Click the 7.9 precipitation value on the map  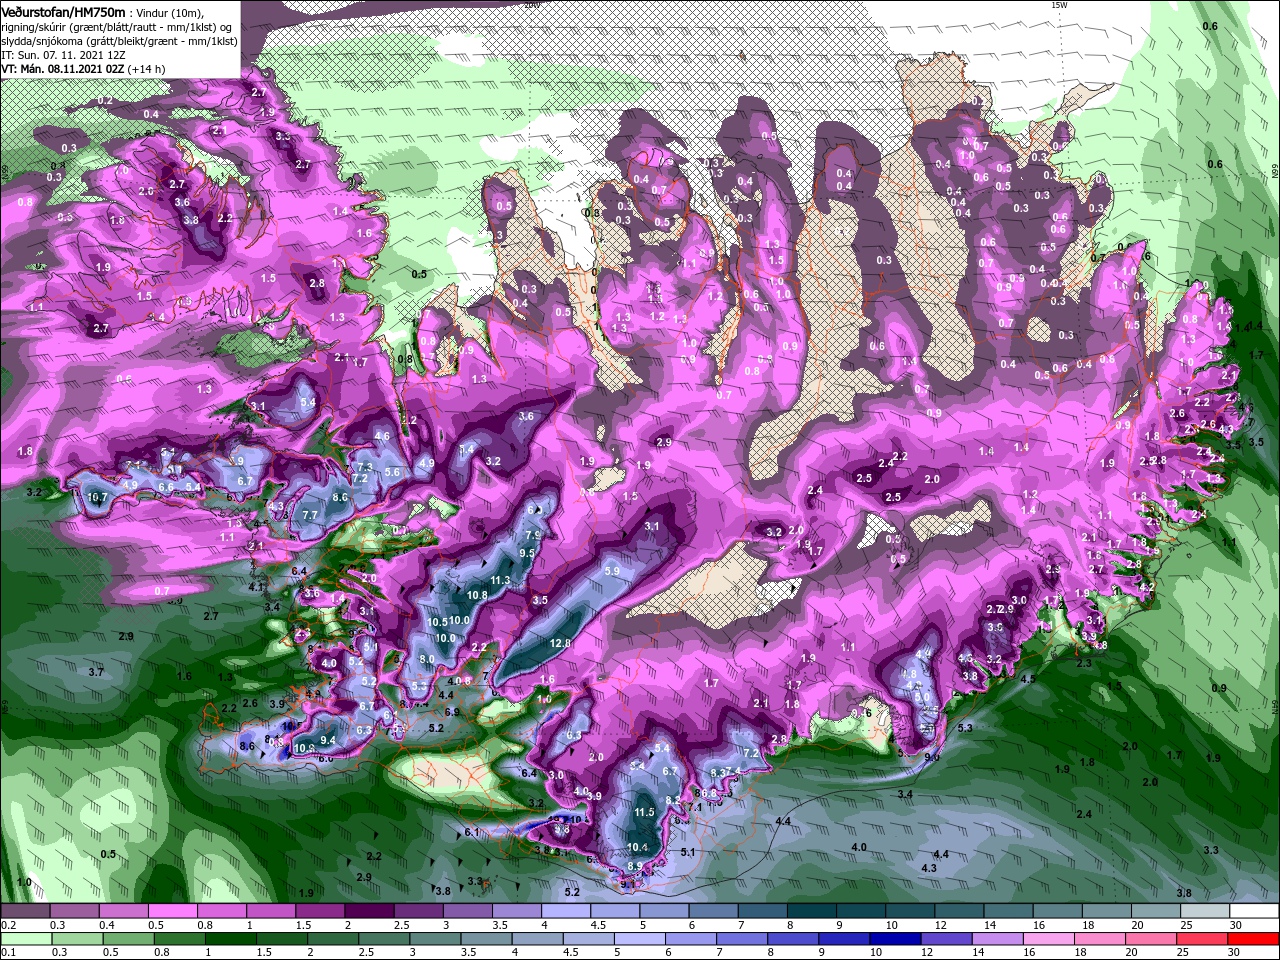531,535
